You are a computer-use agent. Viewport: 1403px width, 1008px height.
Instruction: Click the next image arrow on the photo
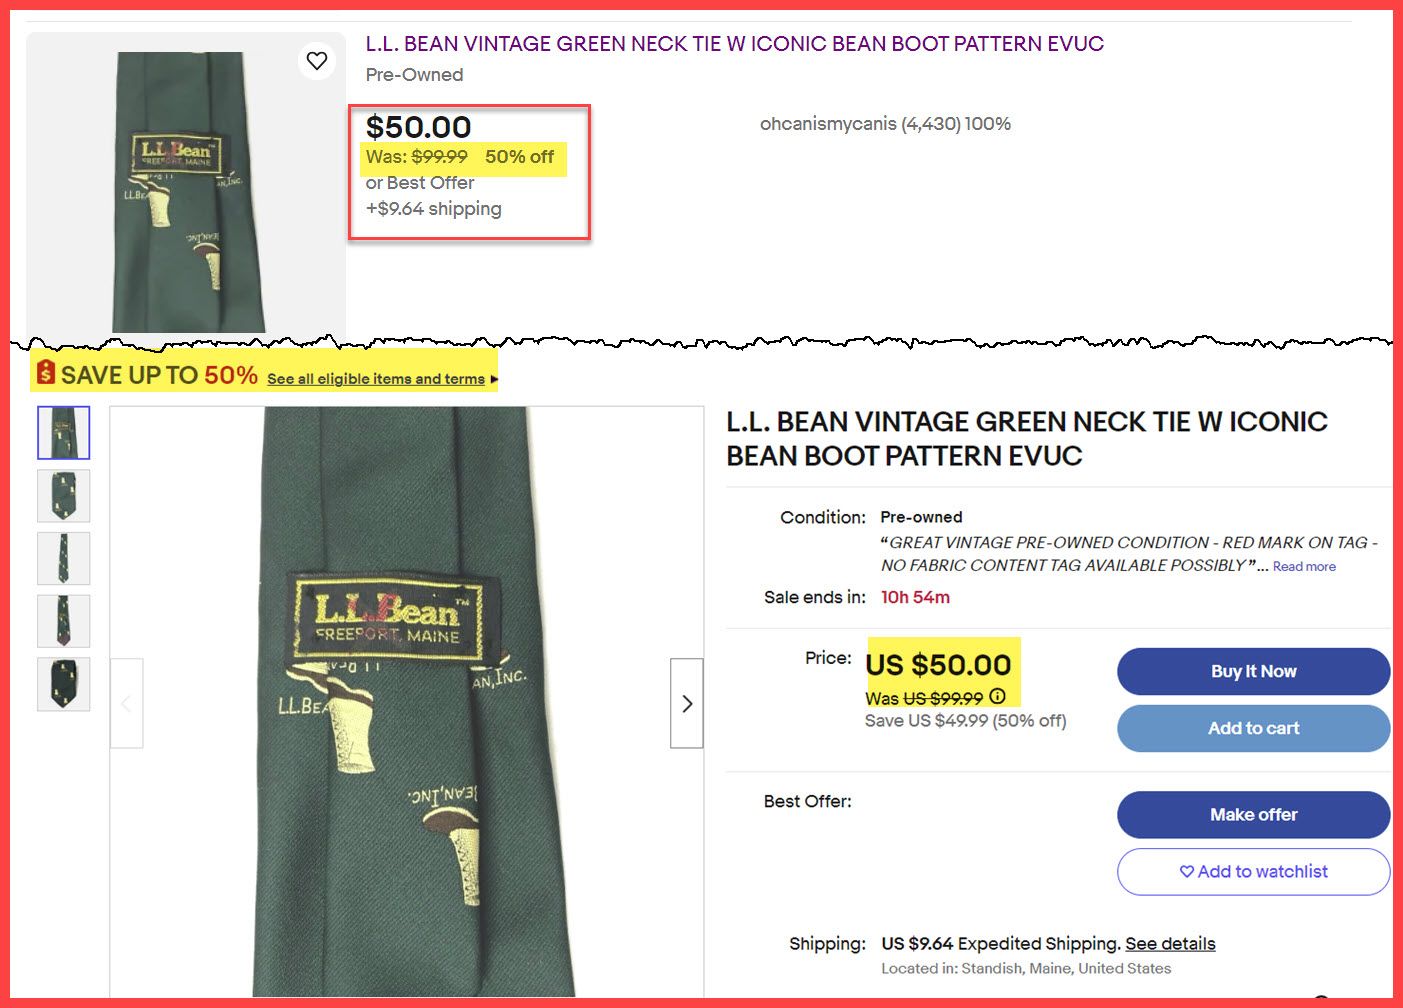687,703
